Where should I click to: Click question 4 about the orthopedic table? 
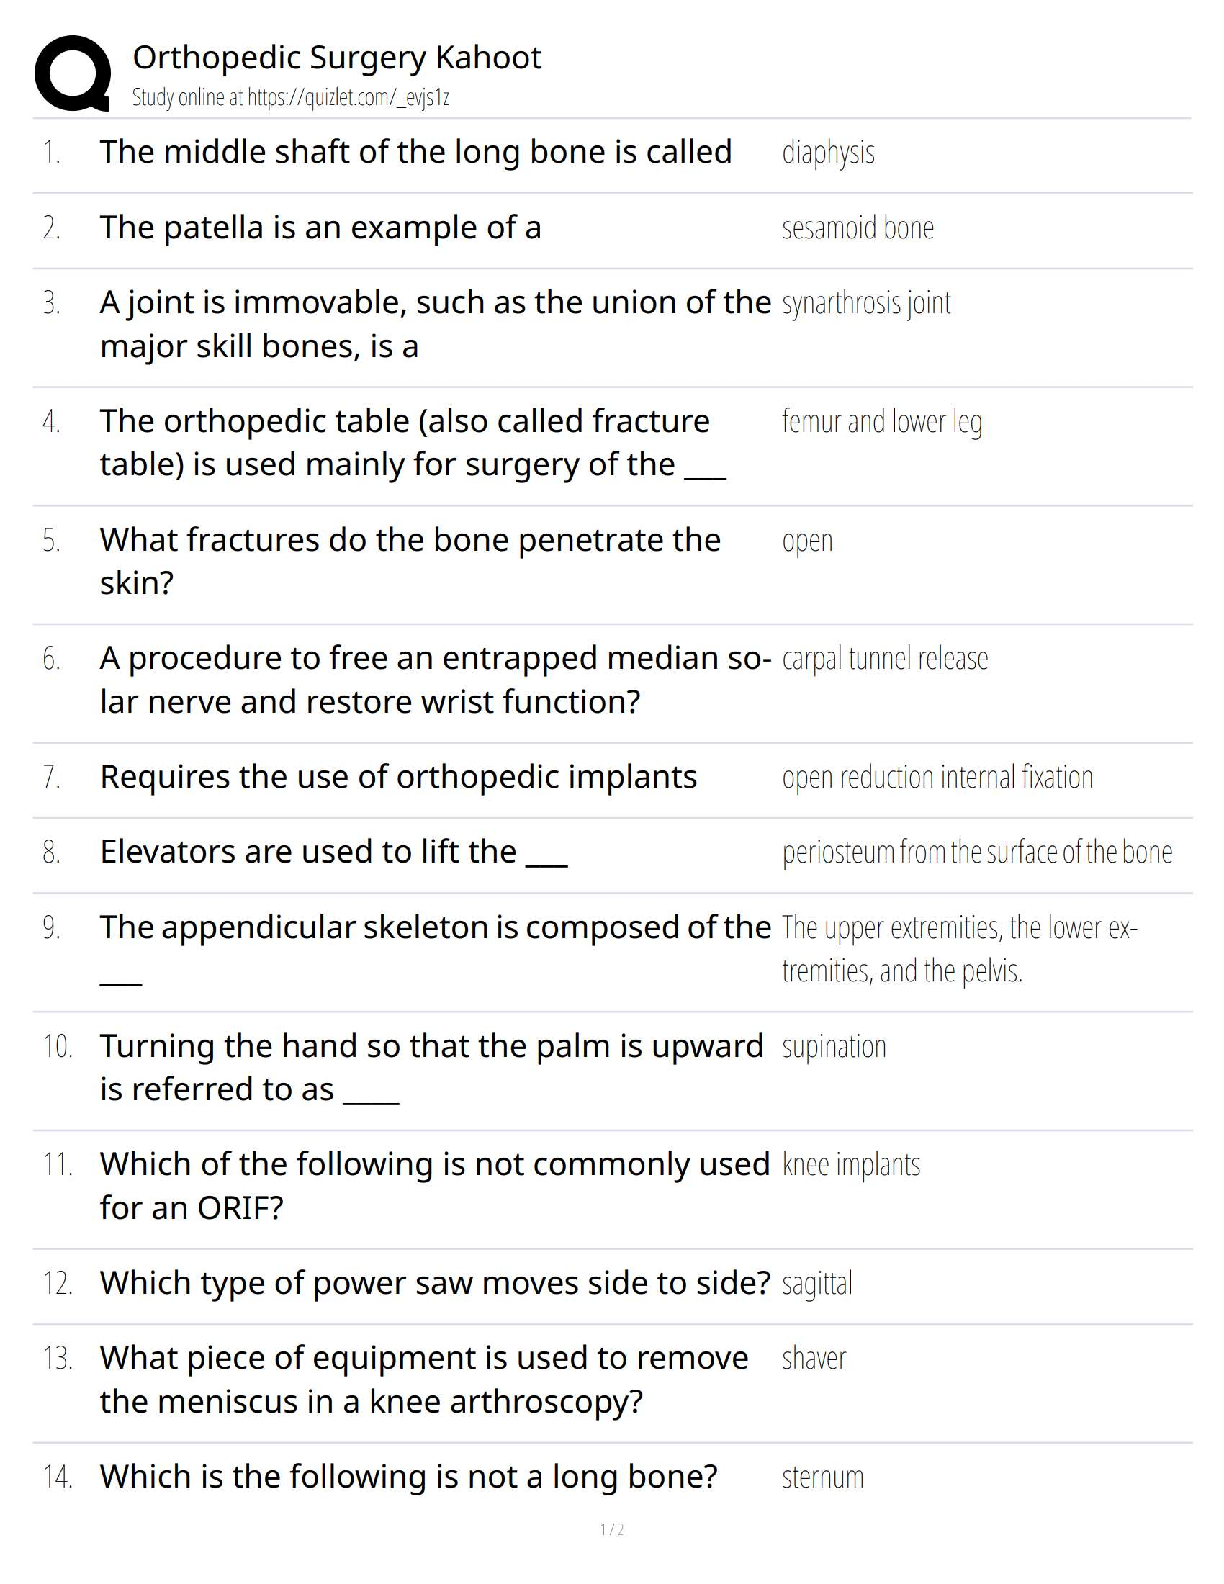click(412, 443)
